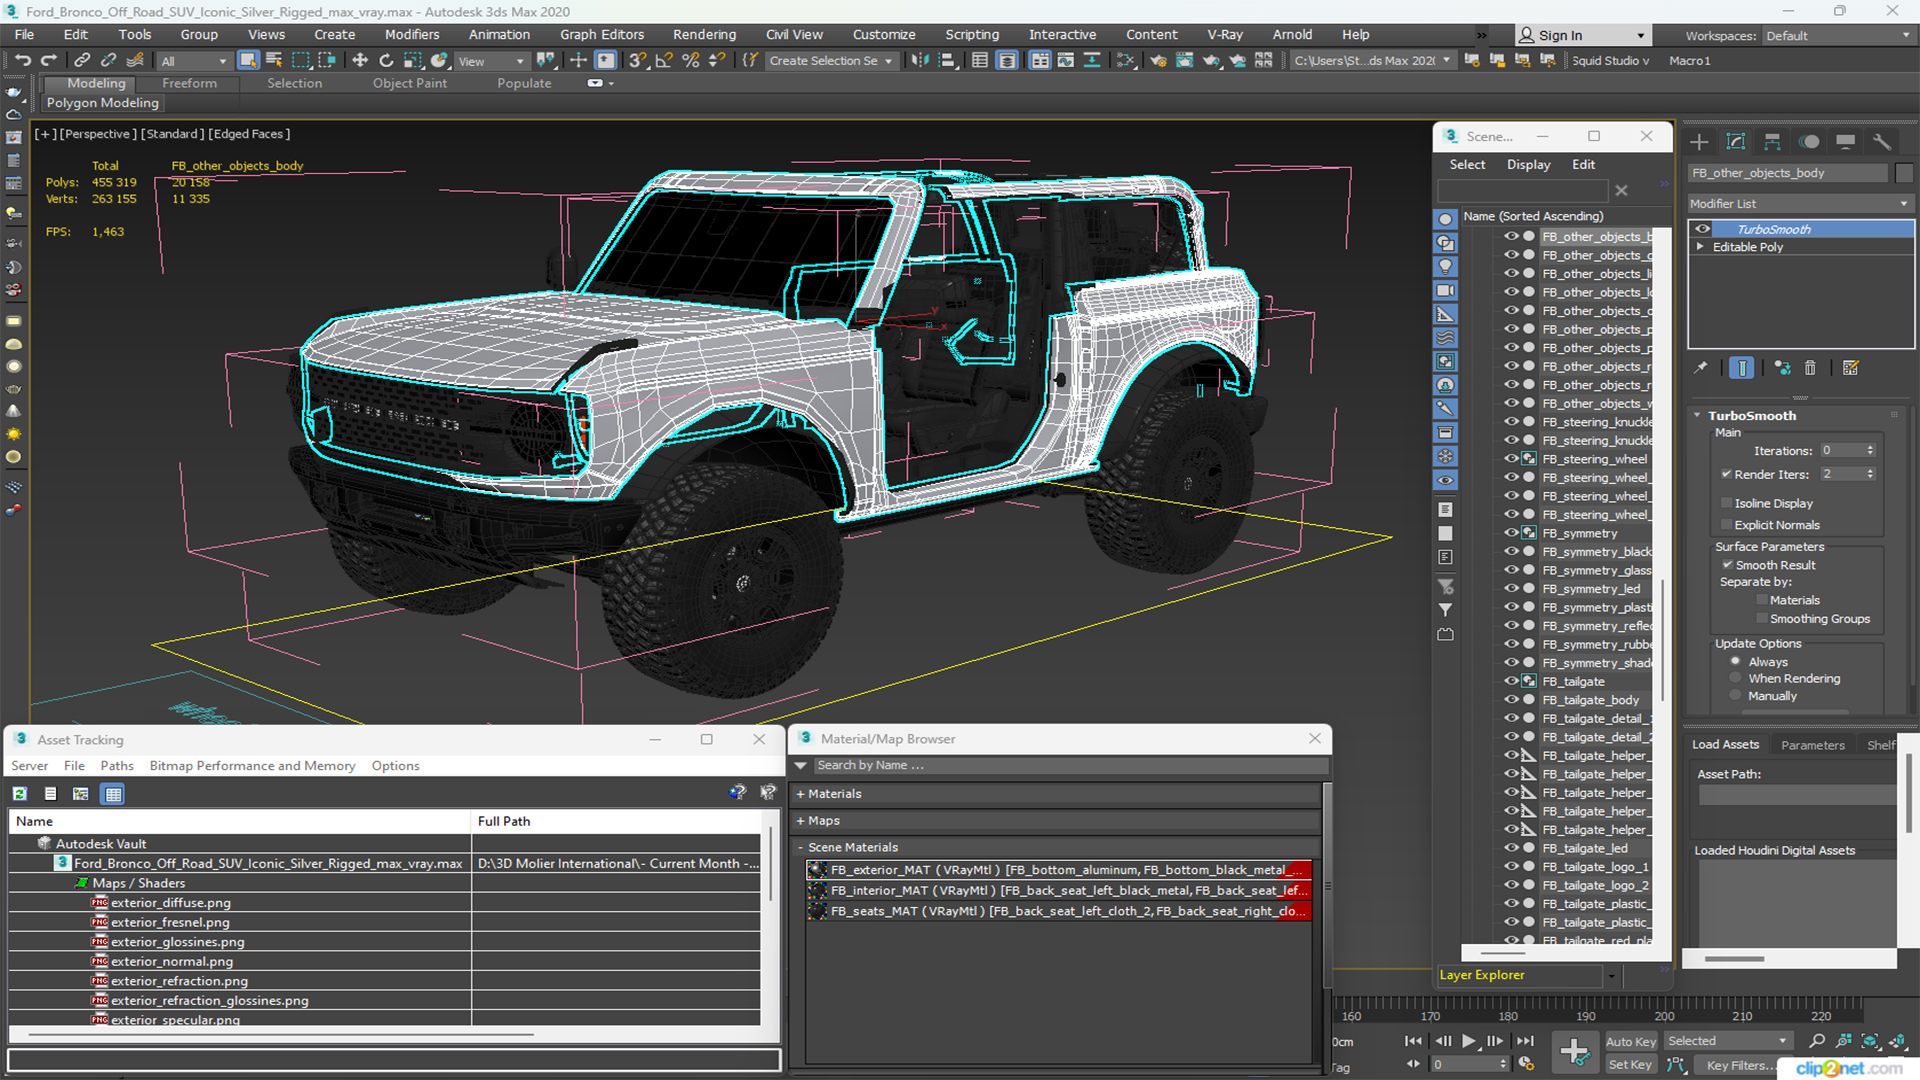Switch to the Modify panel icon
1920x1080 pixels.
(1736, 142)
